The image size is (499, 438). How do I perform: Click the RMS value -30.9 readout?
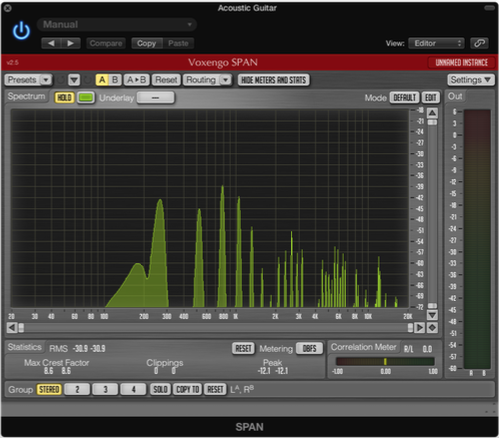click(x=89, y=349)
